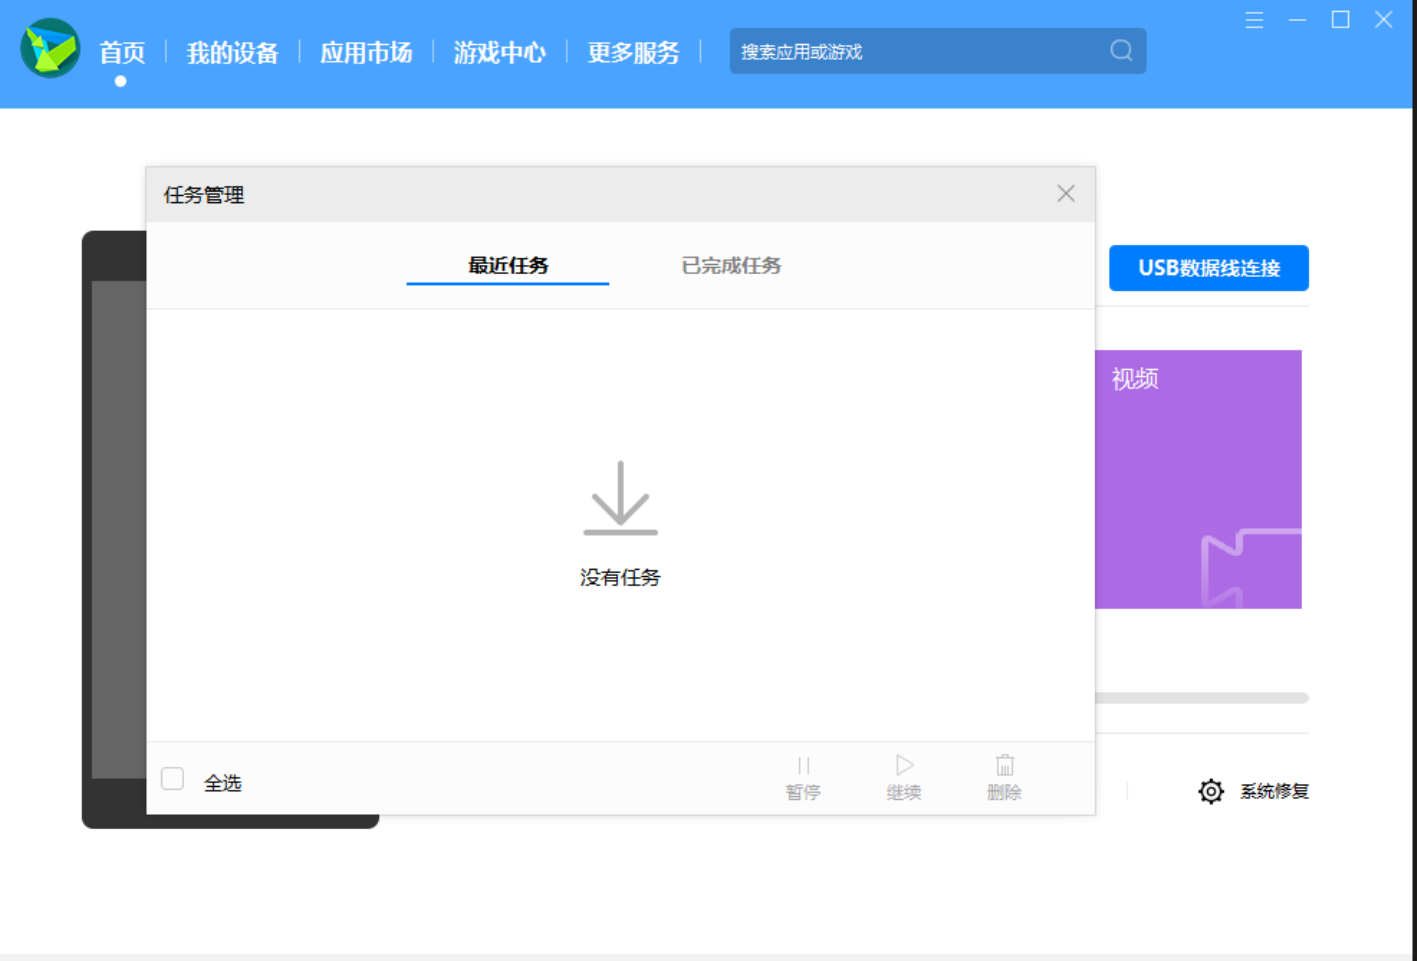Viewport: 1417px width, 961px height.
Task: Click the 暂停 pause button
Action: [x=803, y=778]
